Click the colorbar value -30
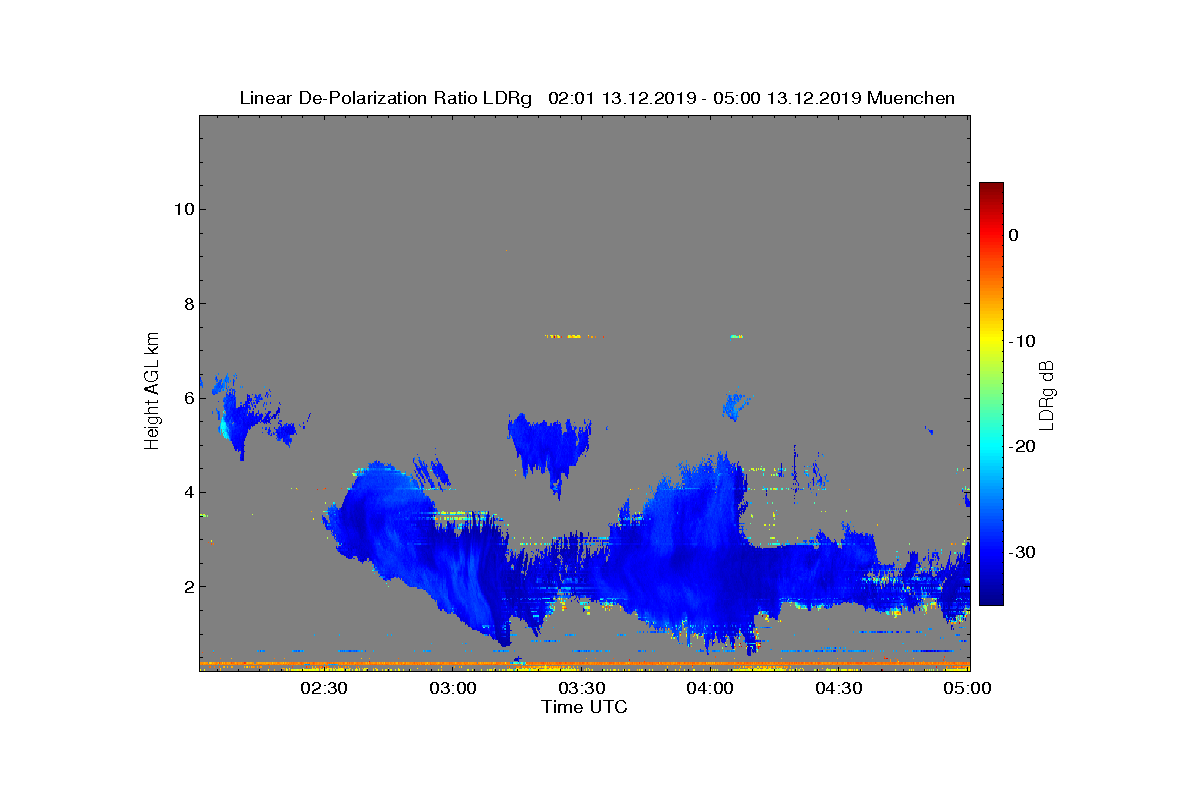 point(1021,552)
